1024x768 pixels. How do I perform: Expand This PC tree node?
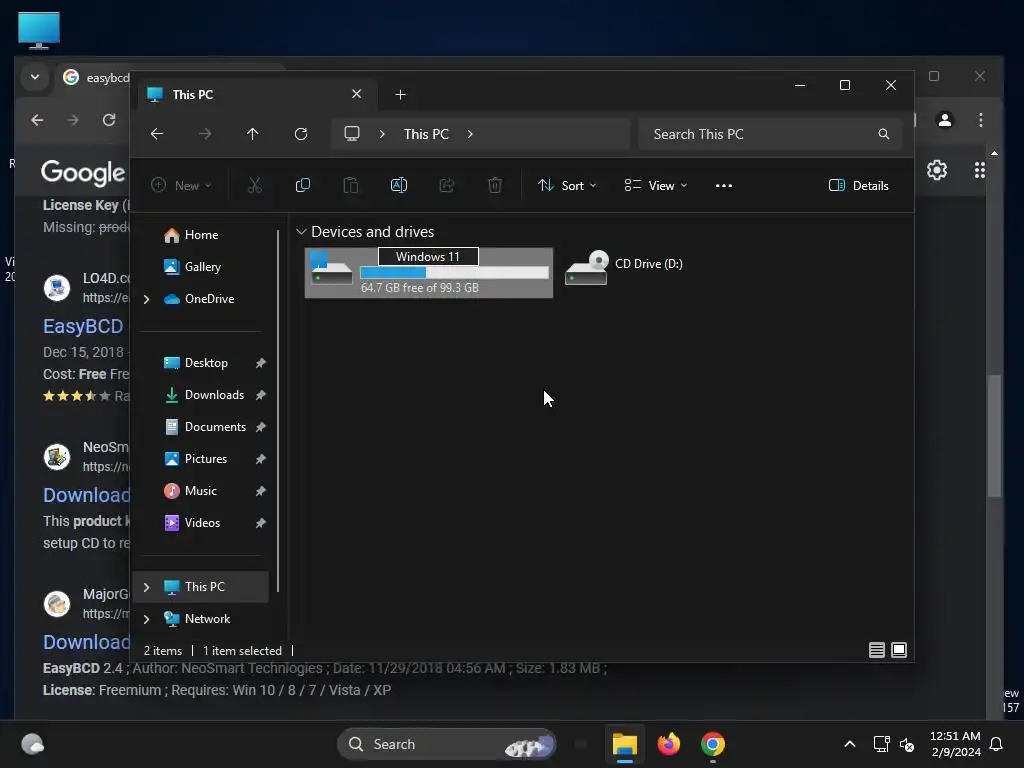coord(146,587)
